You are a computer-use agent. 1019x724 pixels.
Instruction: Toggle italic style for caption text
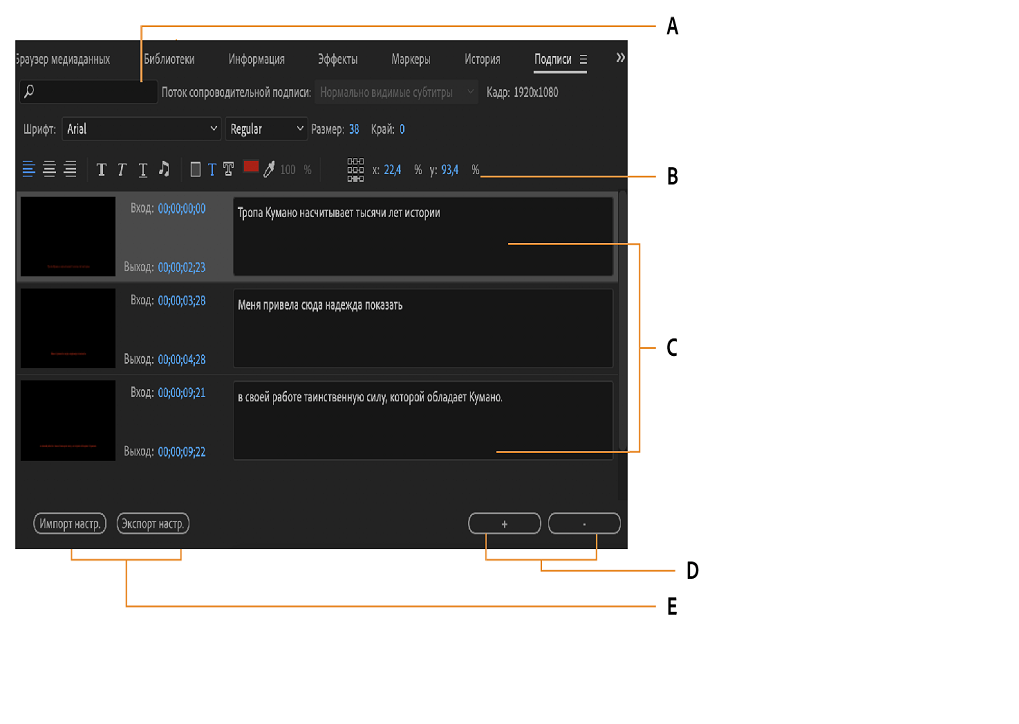point(122,170)
